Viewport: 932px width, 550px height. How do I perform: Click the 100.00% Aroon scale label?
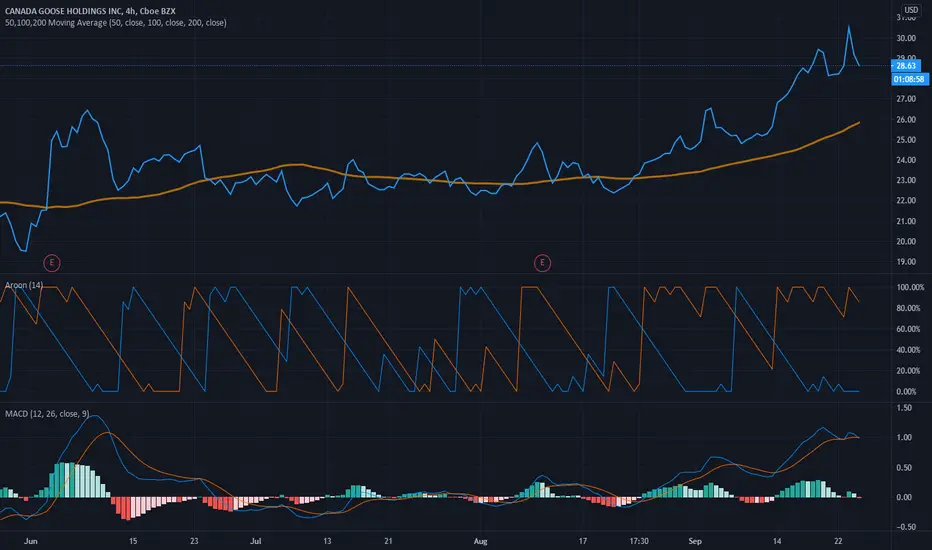(909, 287)
